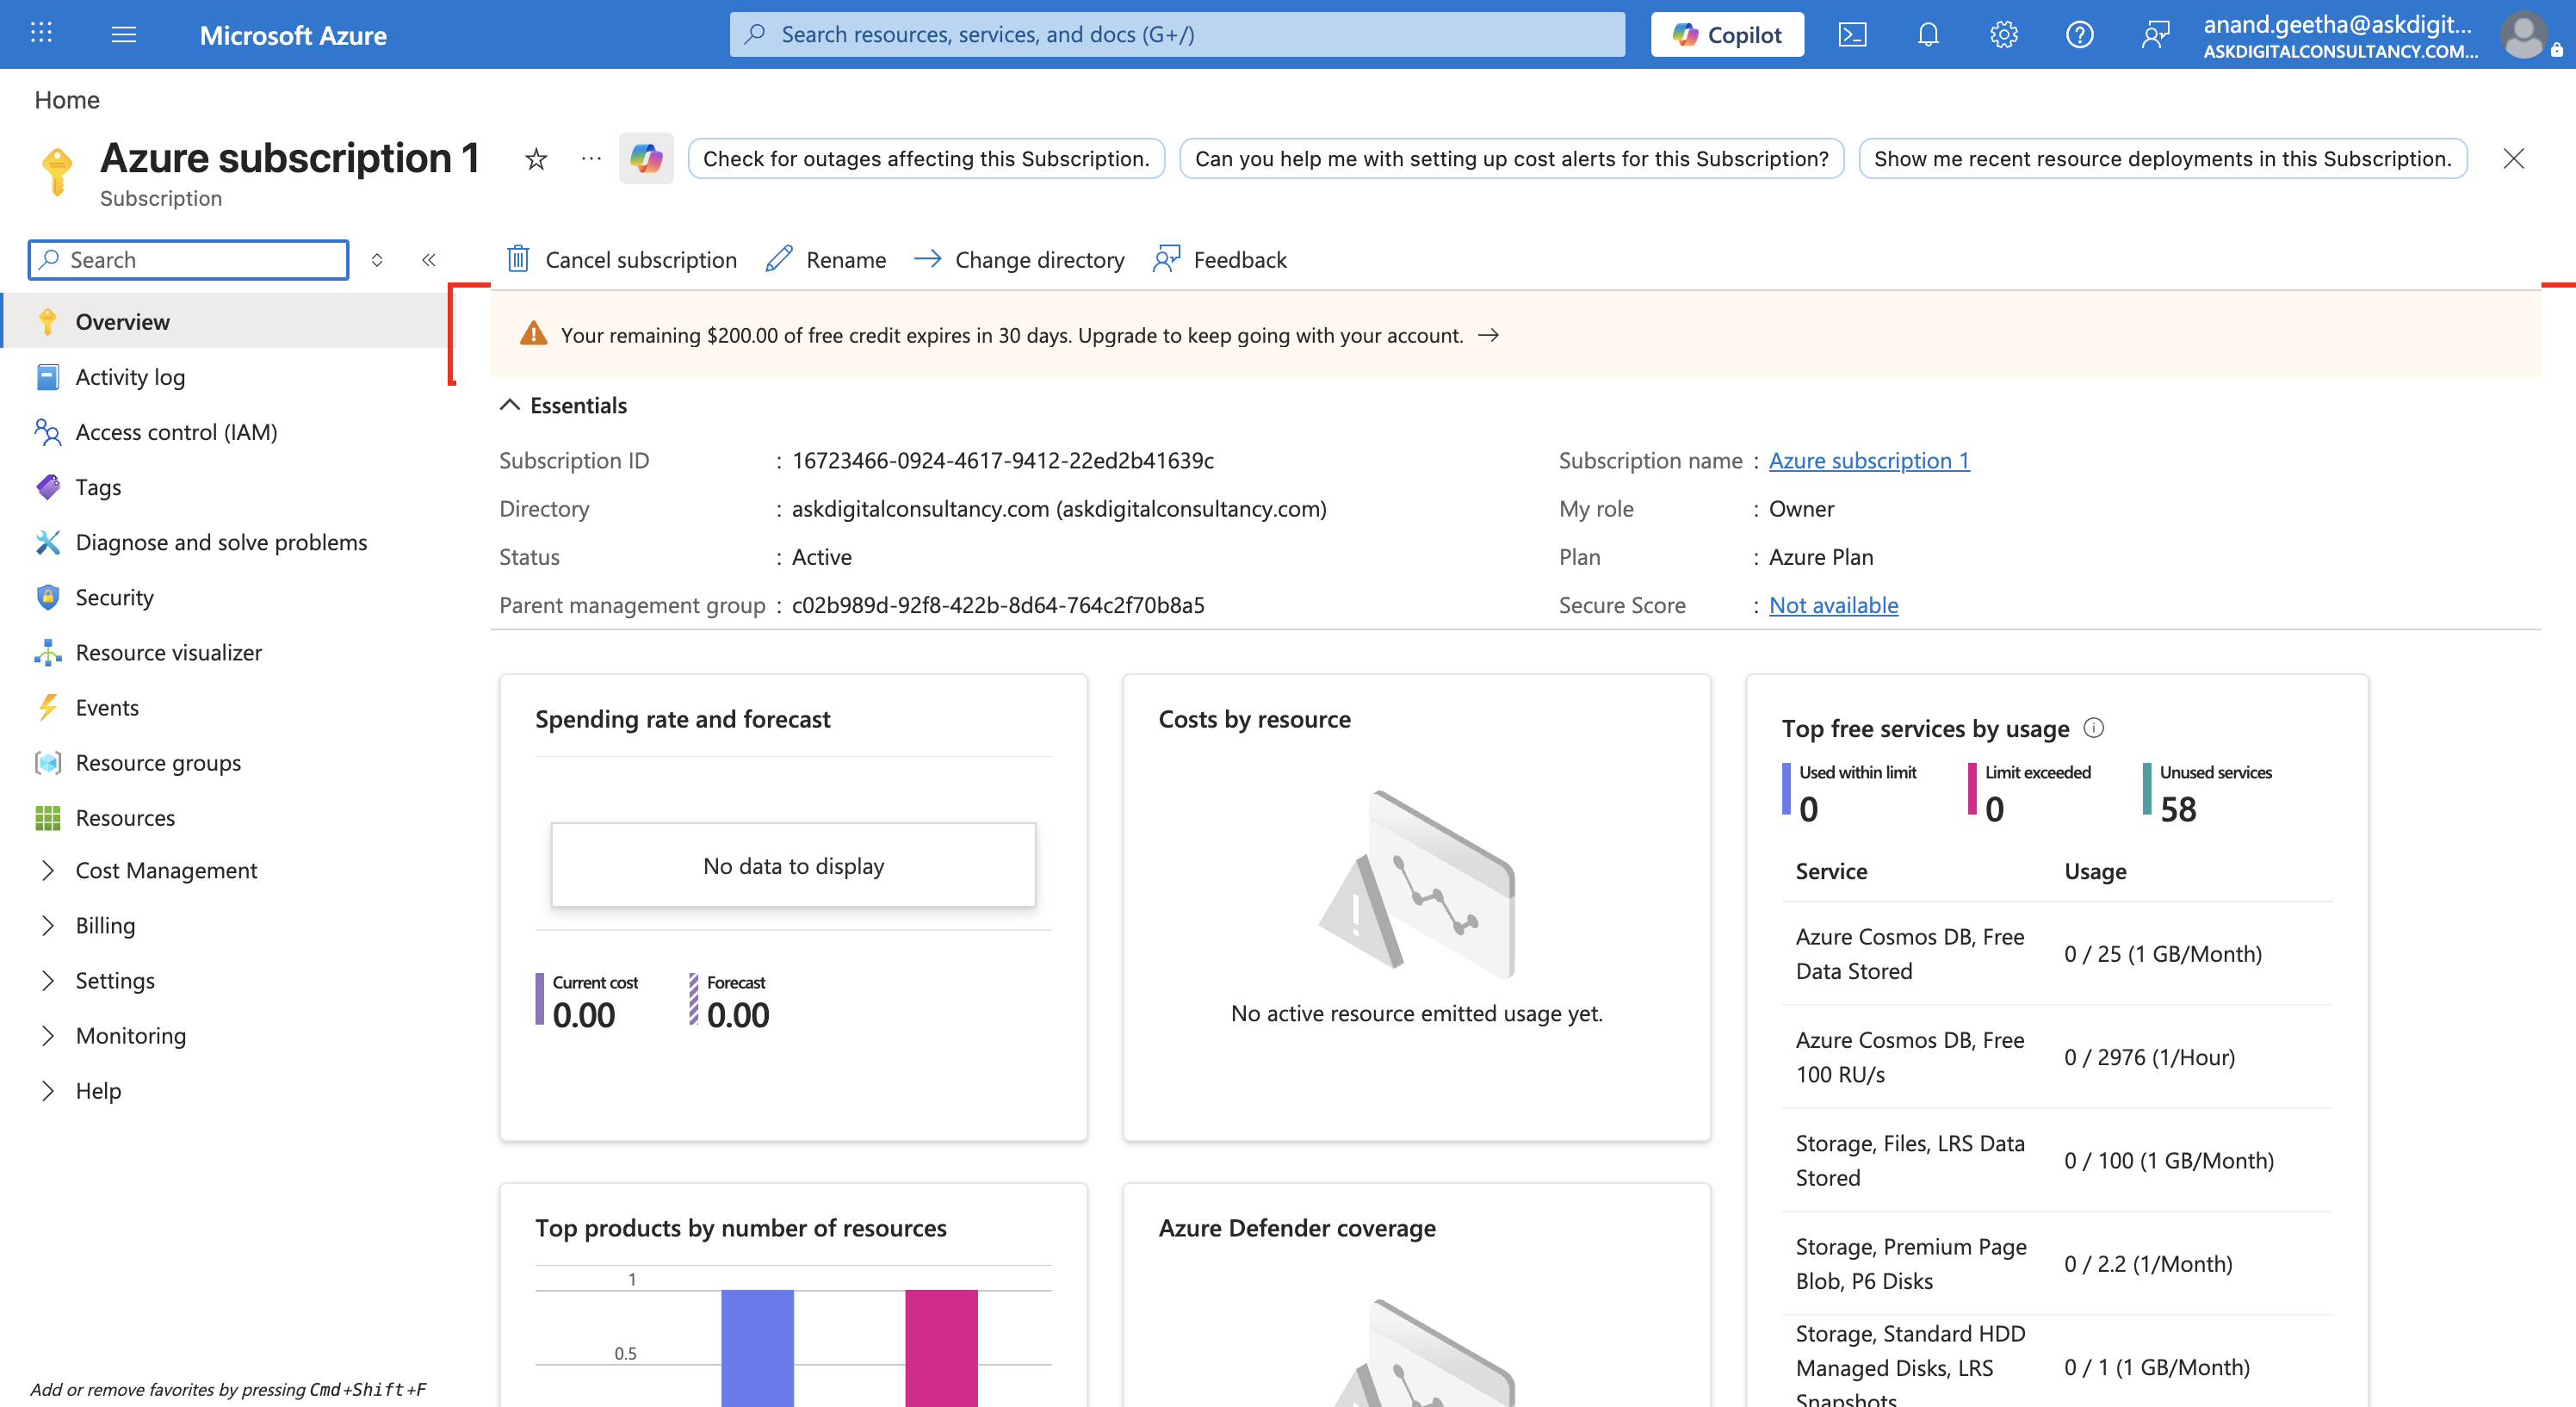Click the No data to display box
Image resolution: width=2576 pixels, height=1407 pixels.
pos(793,865)
